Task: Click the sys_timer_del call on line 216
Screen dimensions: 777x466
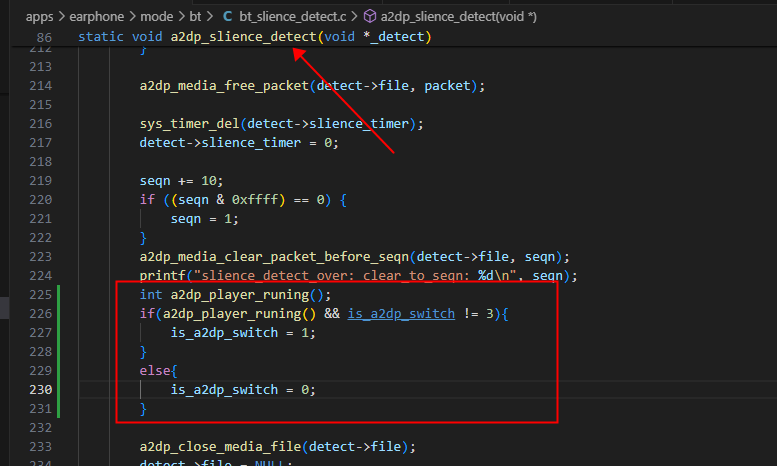Action: [x=190, y=123]
